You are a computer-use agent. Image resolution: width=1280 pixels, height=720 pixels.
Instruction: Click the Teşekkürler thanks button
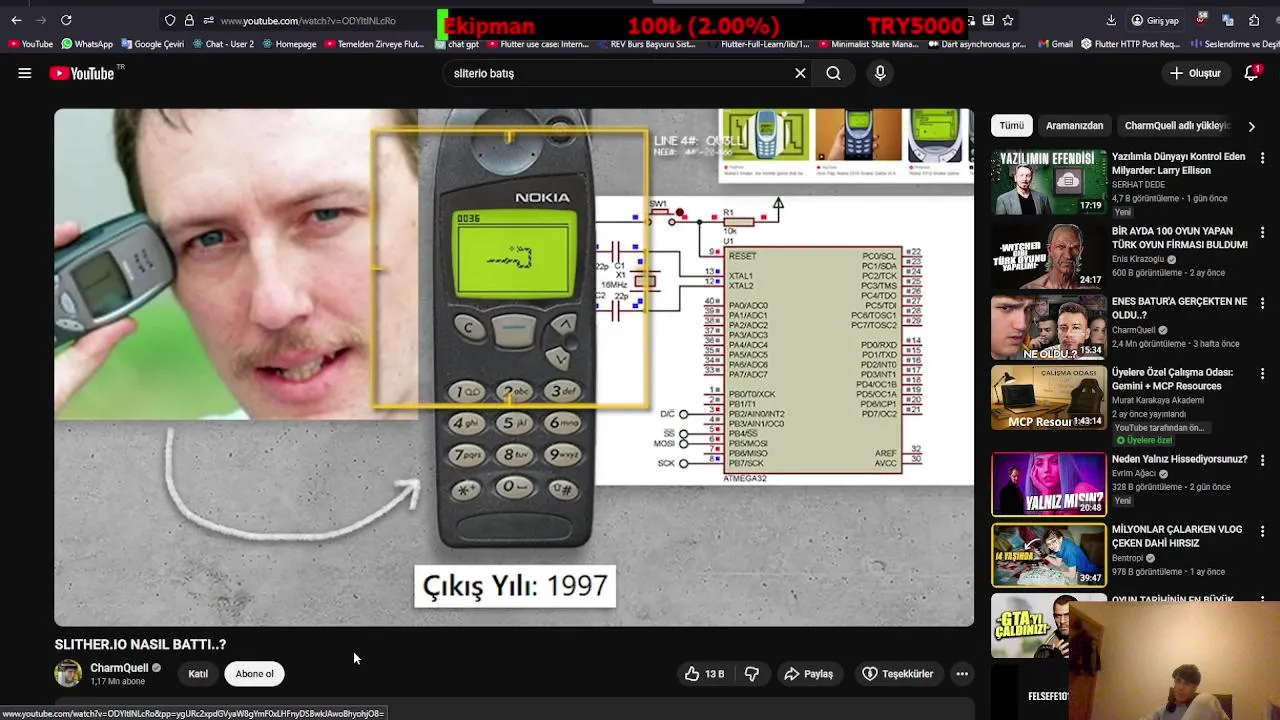(897, 674)
